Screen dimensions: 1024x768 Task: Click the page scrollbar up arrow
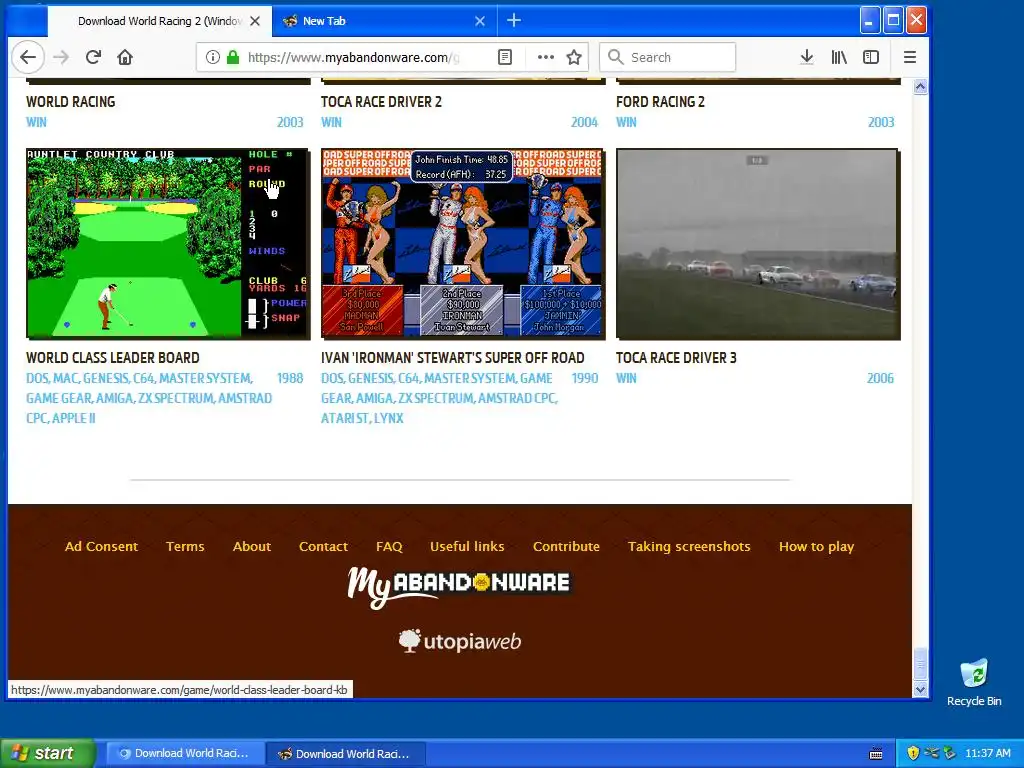pyautogui.click(x=920, y=87)
